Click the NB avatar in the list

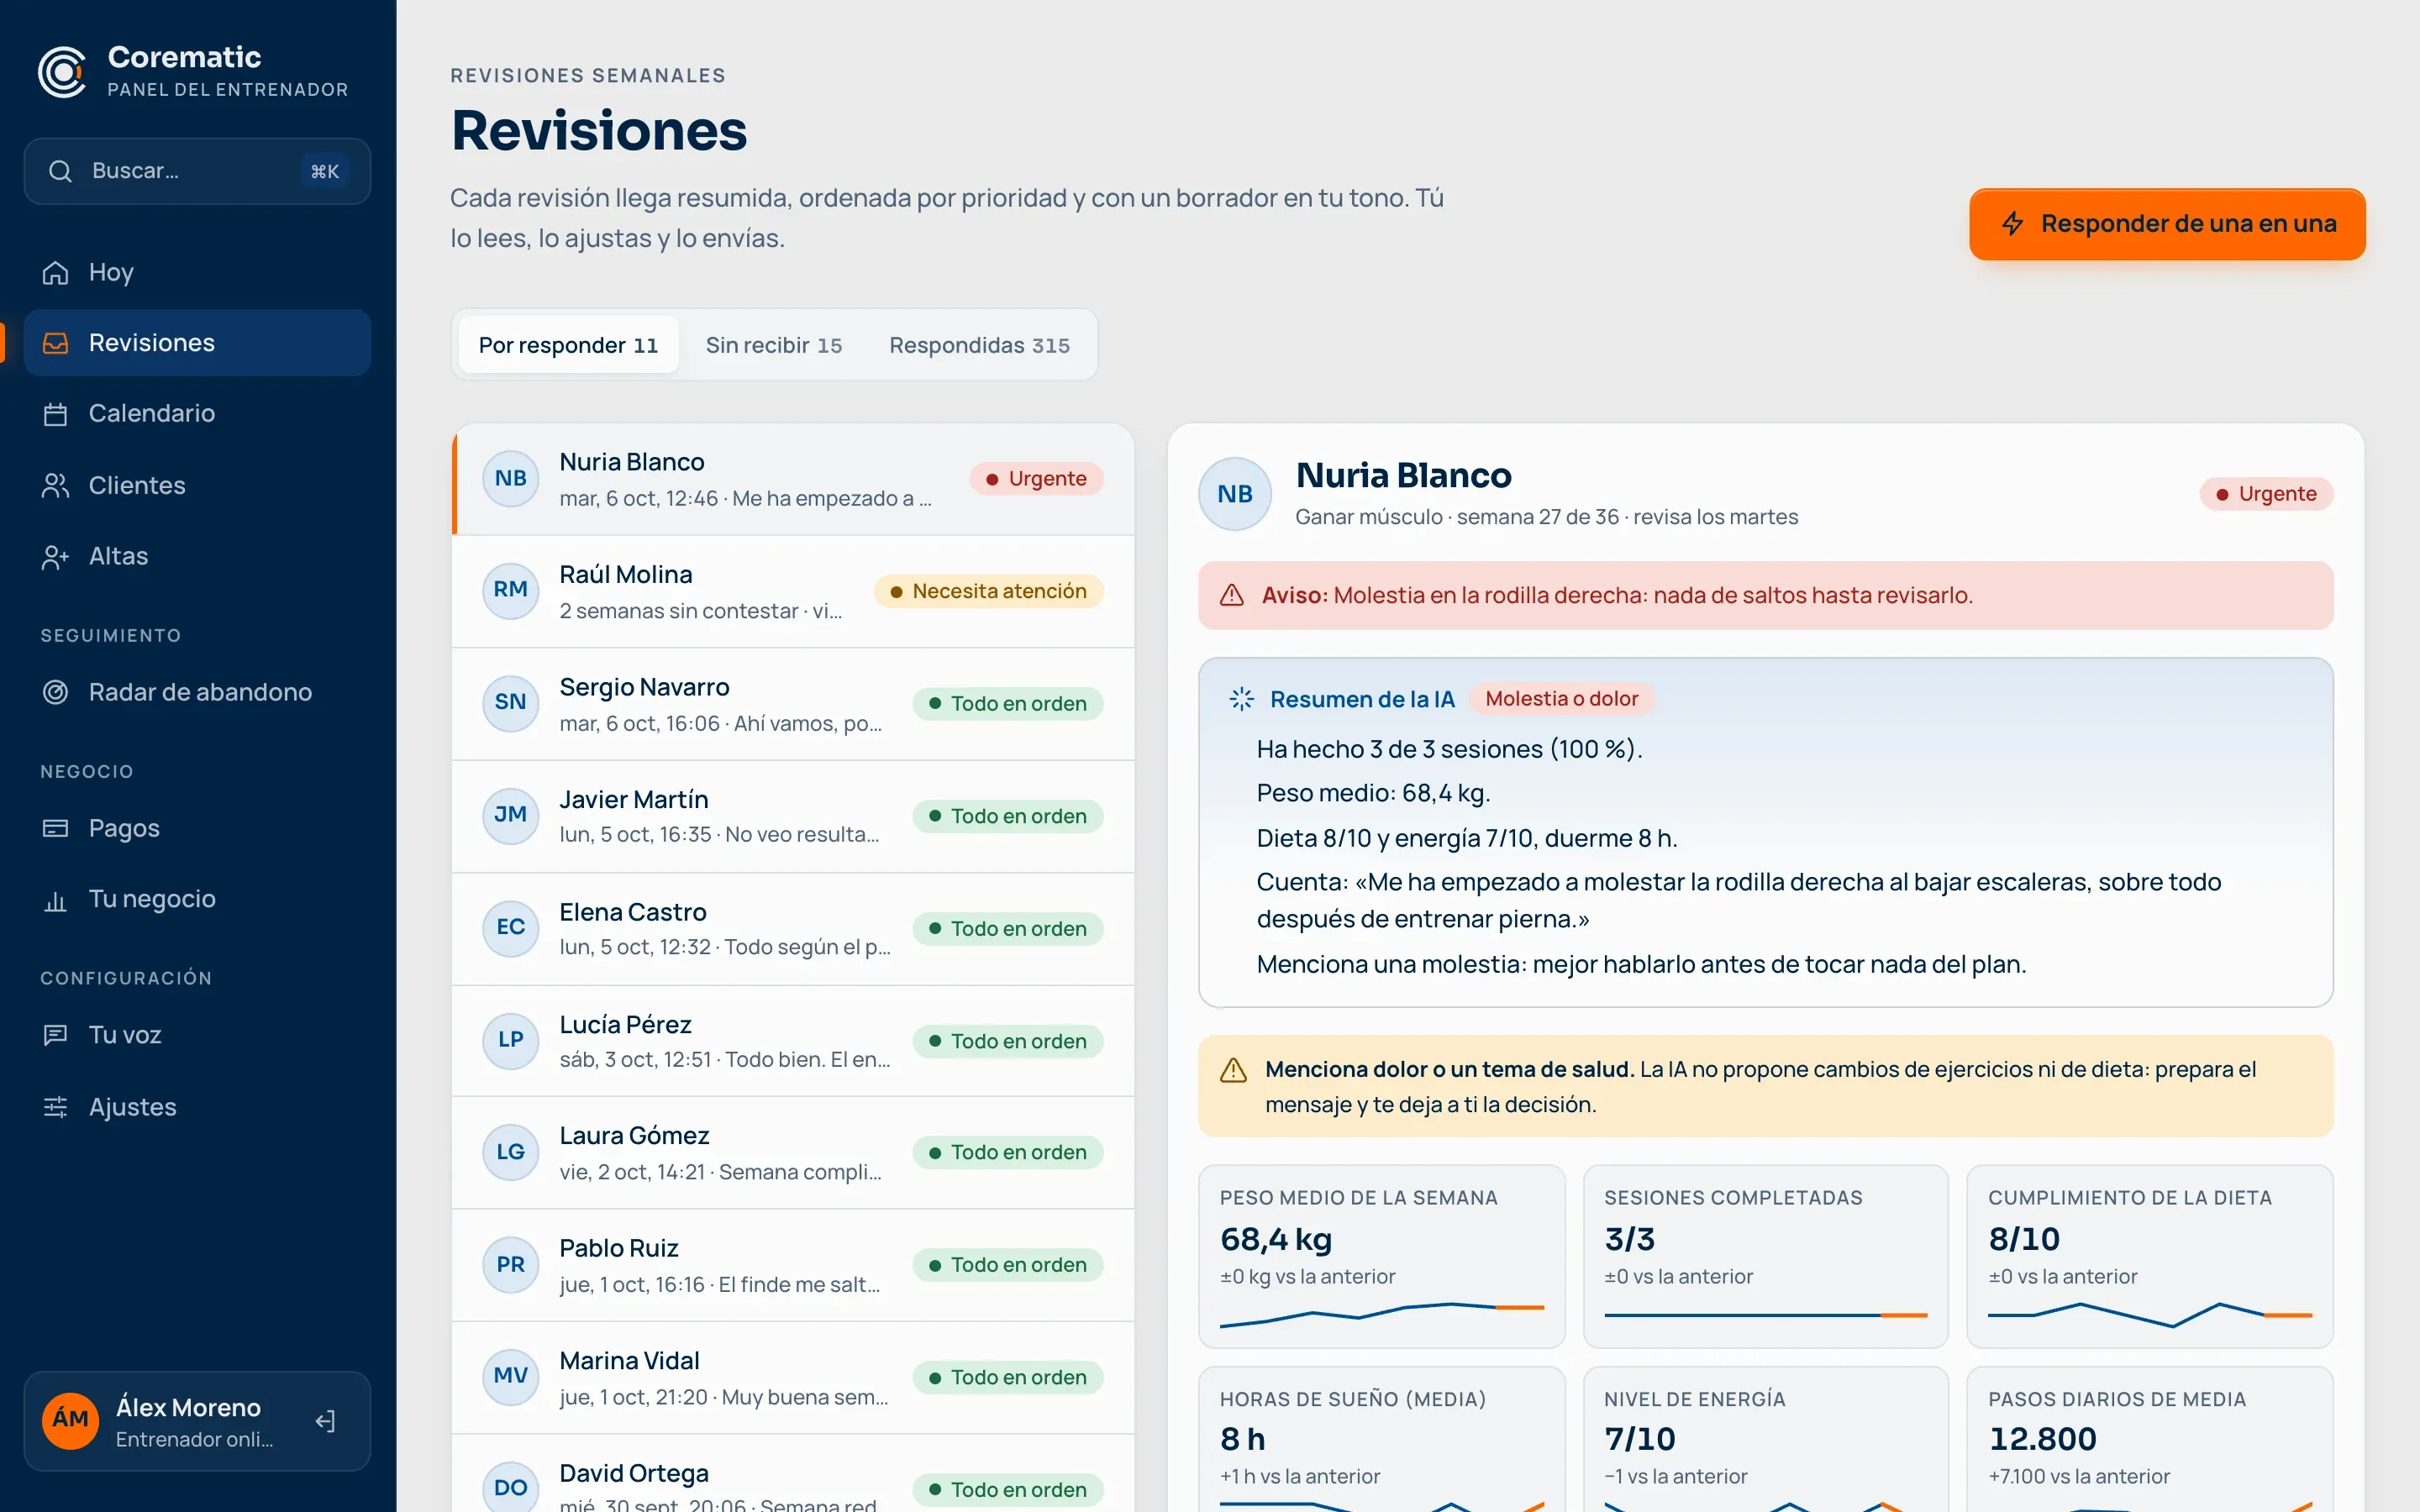[x=511, y=478]
